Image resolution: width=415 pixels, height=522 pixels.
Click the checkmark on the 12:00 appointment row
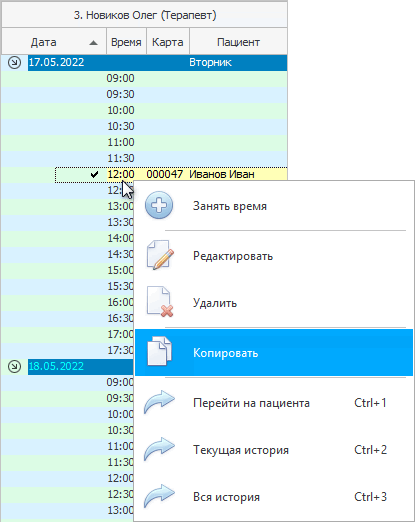pos(94,174)
